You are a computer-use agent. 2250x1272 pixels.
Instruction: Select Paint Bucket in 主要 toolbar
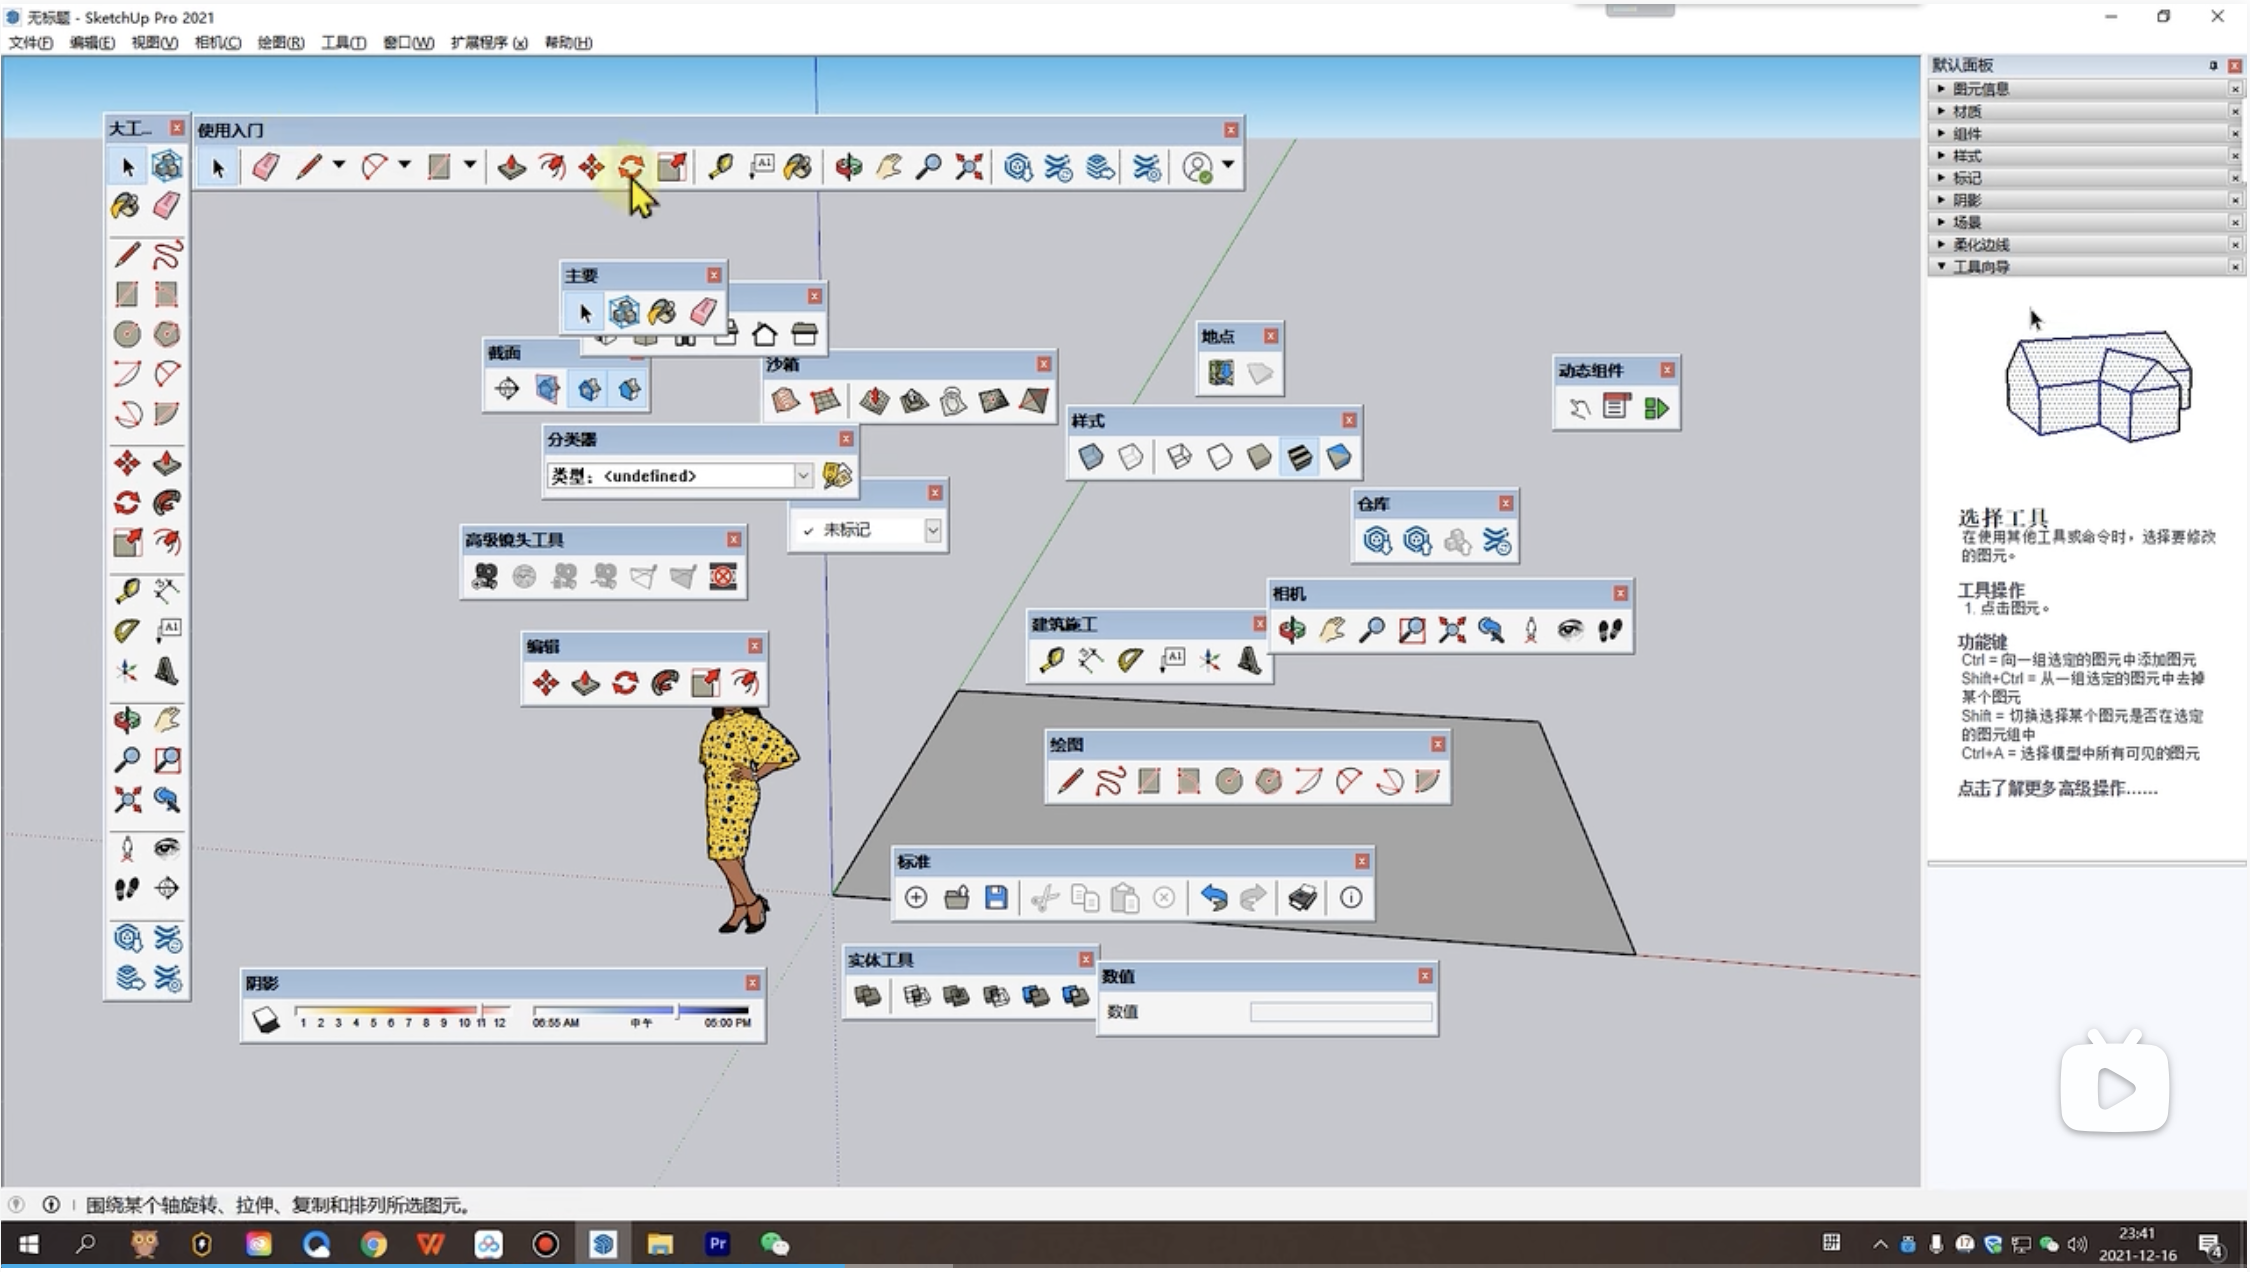(662, 312)
